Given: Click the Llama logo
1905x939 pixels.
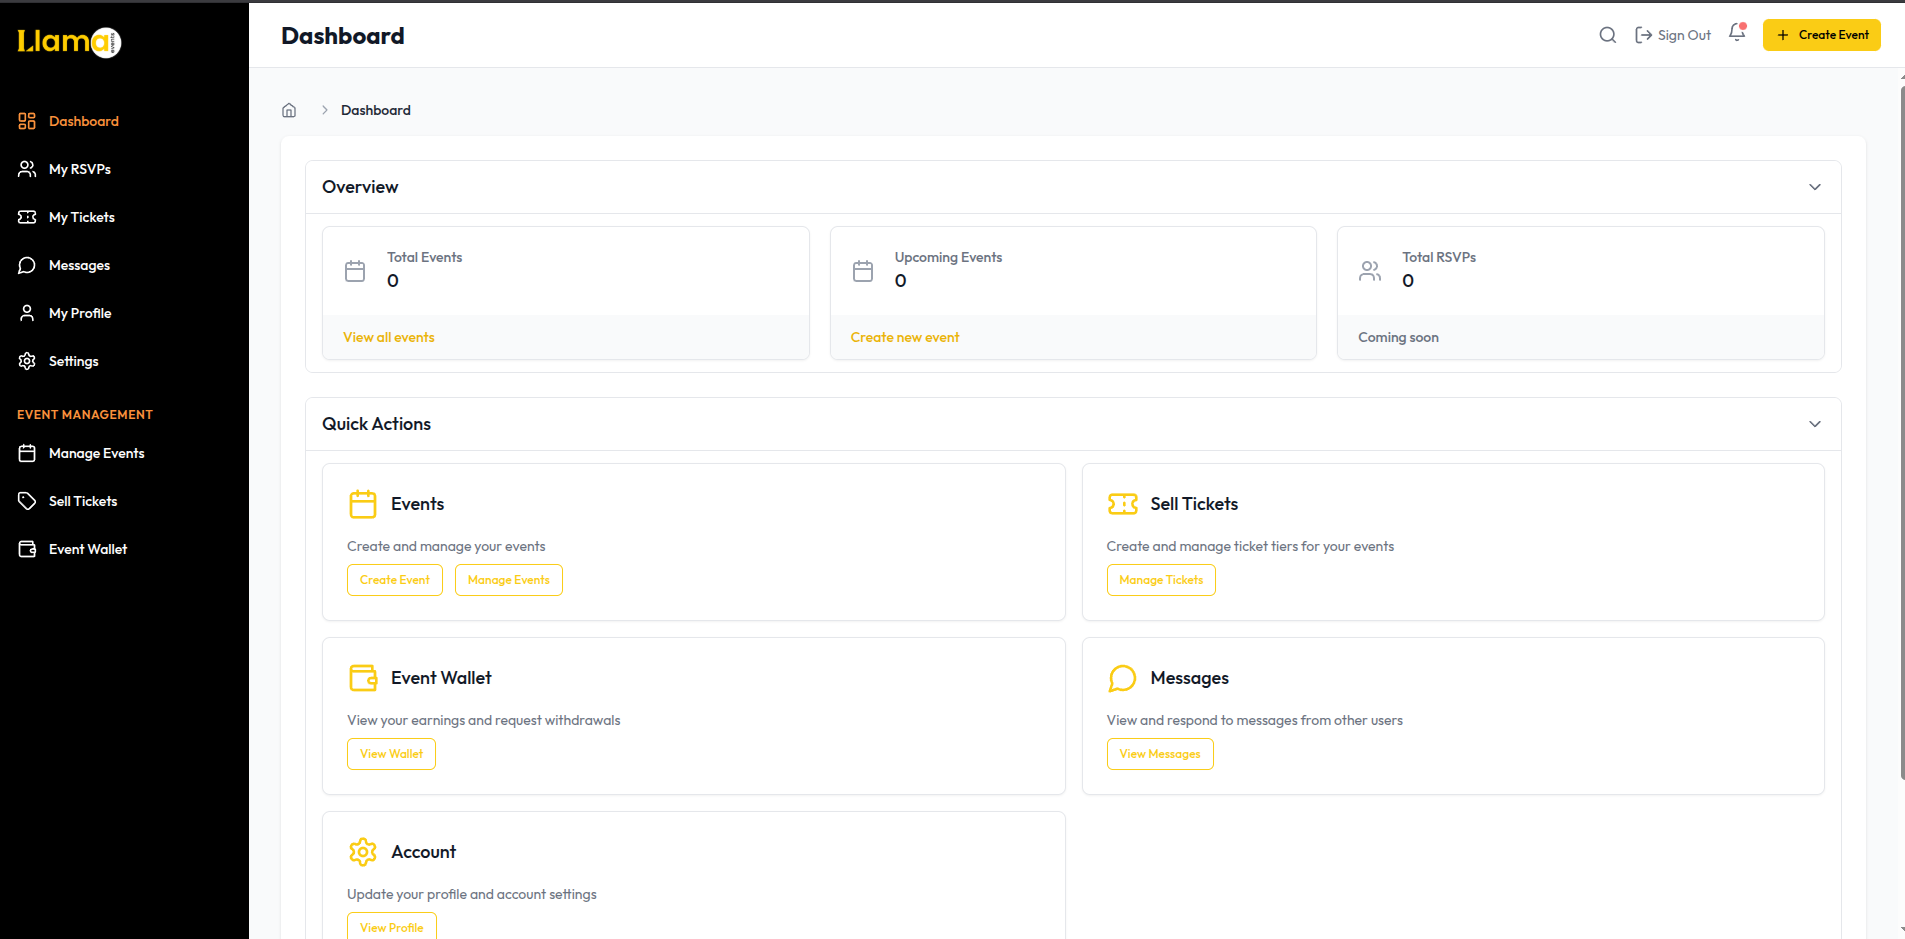Looking at the screenshot, I should pos(67,42).
